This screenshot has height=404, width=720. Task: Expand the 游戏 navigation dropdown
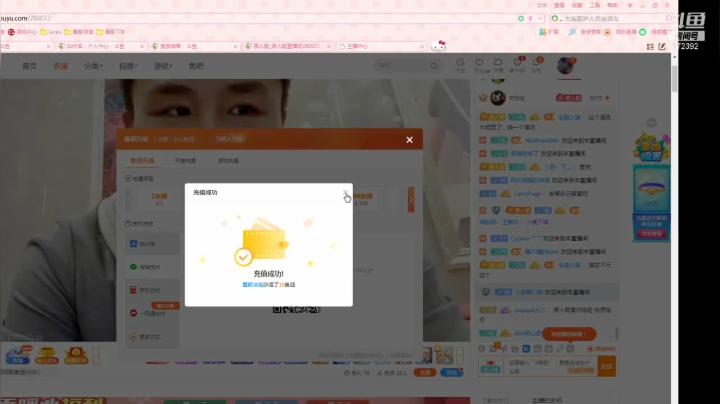pos(163,66)
